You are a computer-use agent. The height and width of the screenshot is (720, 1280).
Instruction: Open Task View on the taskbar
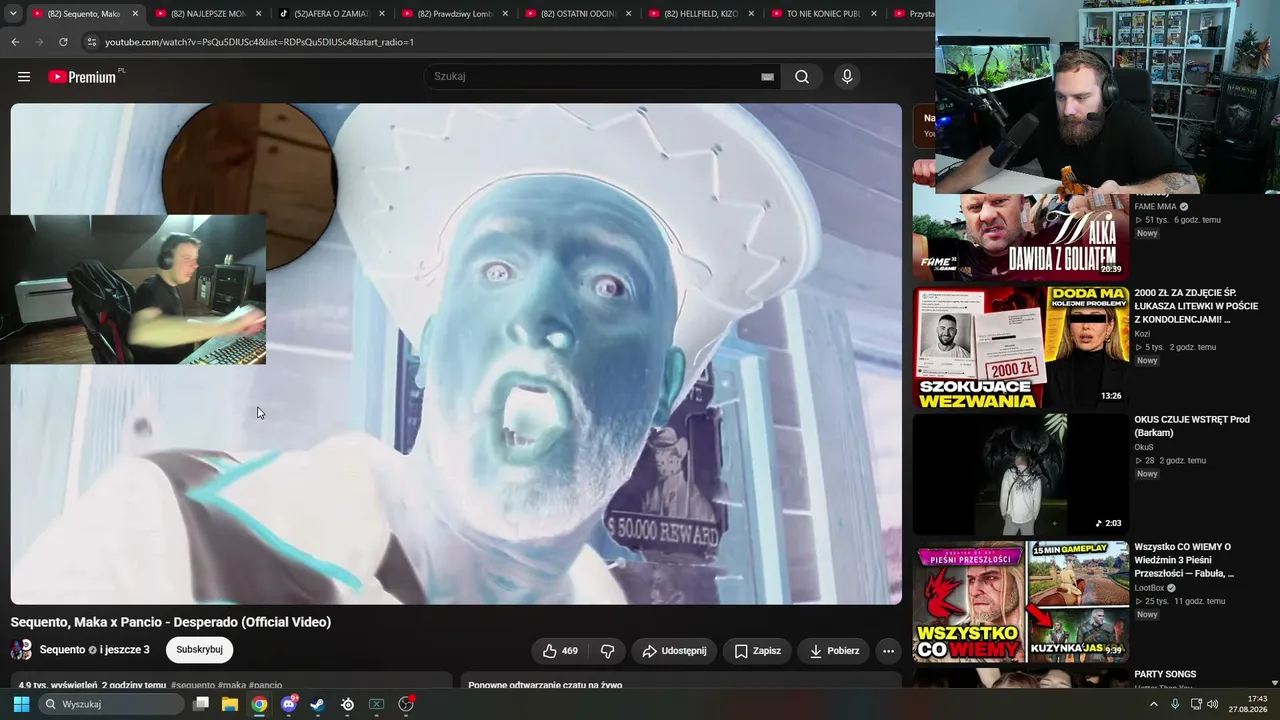[201, 704]
